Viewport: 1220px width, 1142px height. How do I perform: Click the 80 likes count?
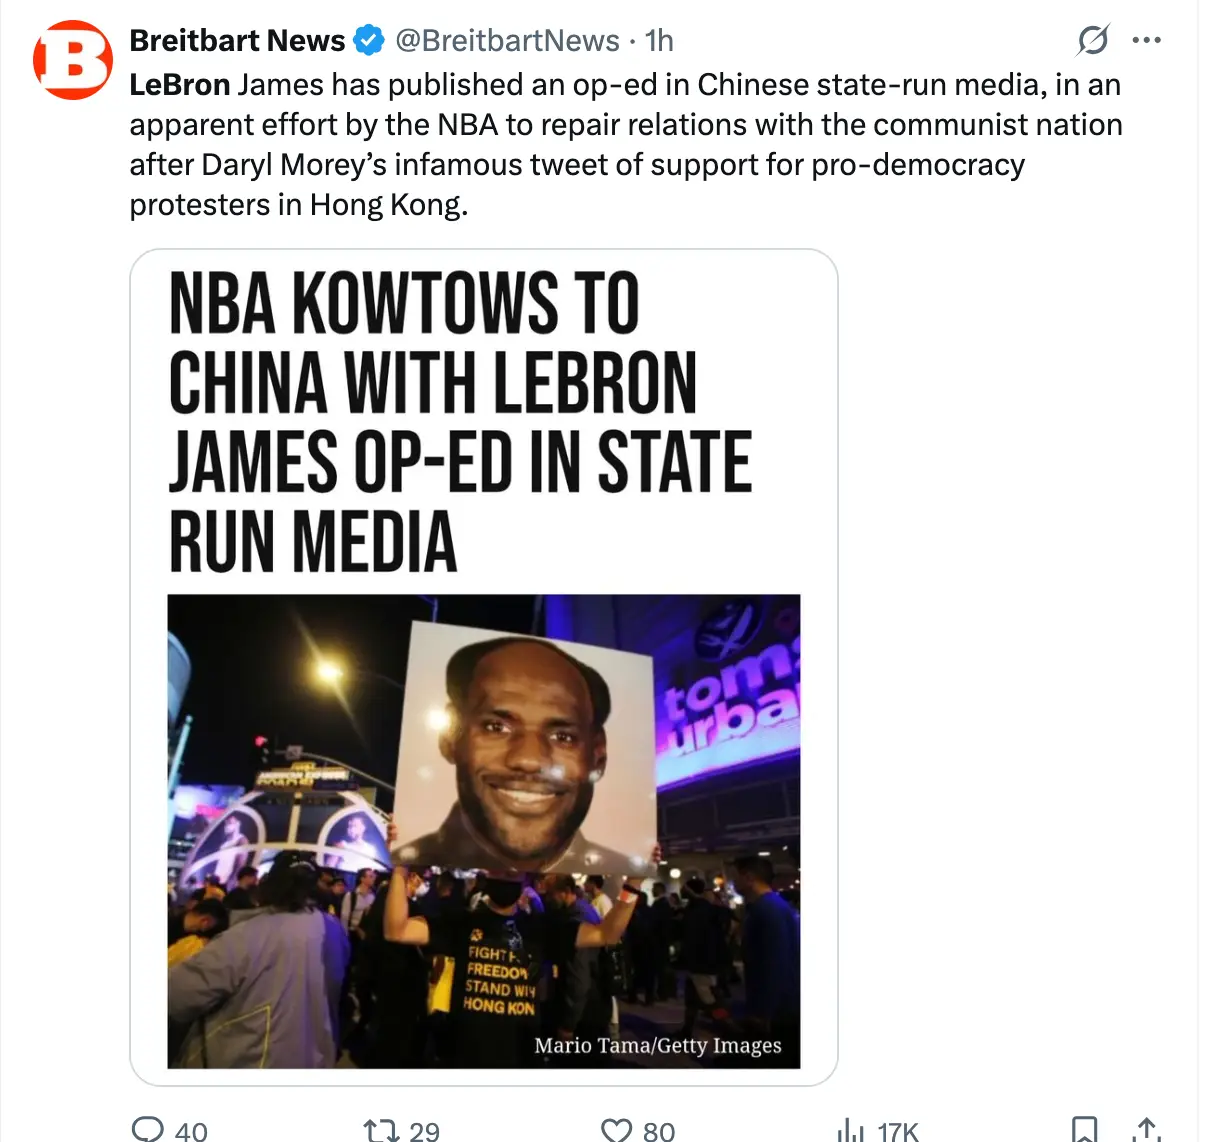pos(658,1131)
